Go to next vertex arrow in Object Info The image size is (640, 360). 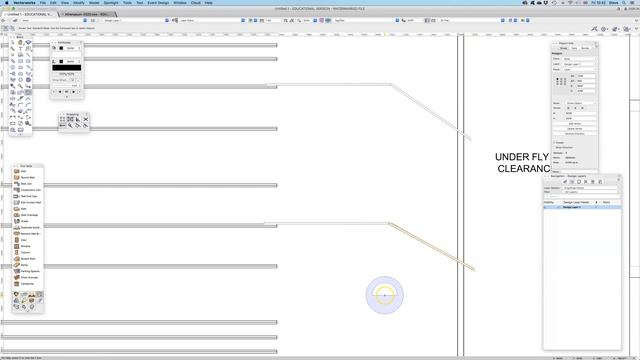point(582,108)
